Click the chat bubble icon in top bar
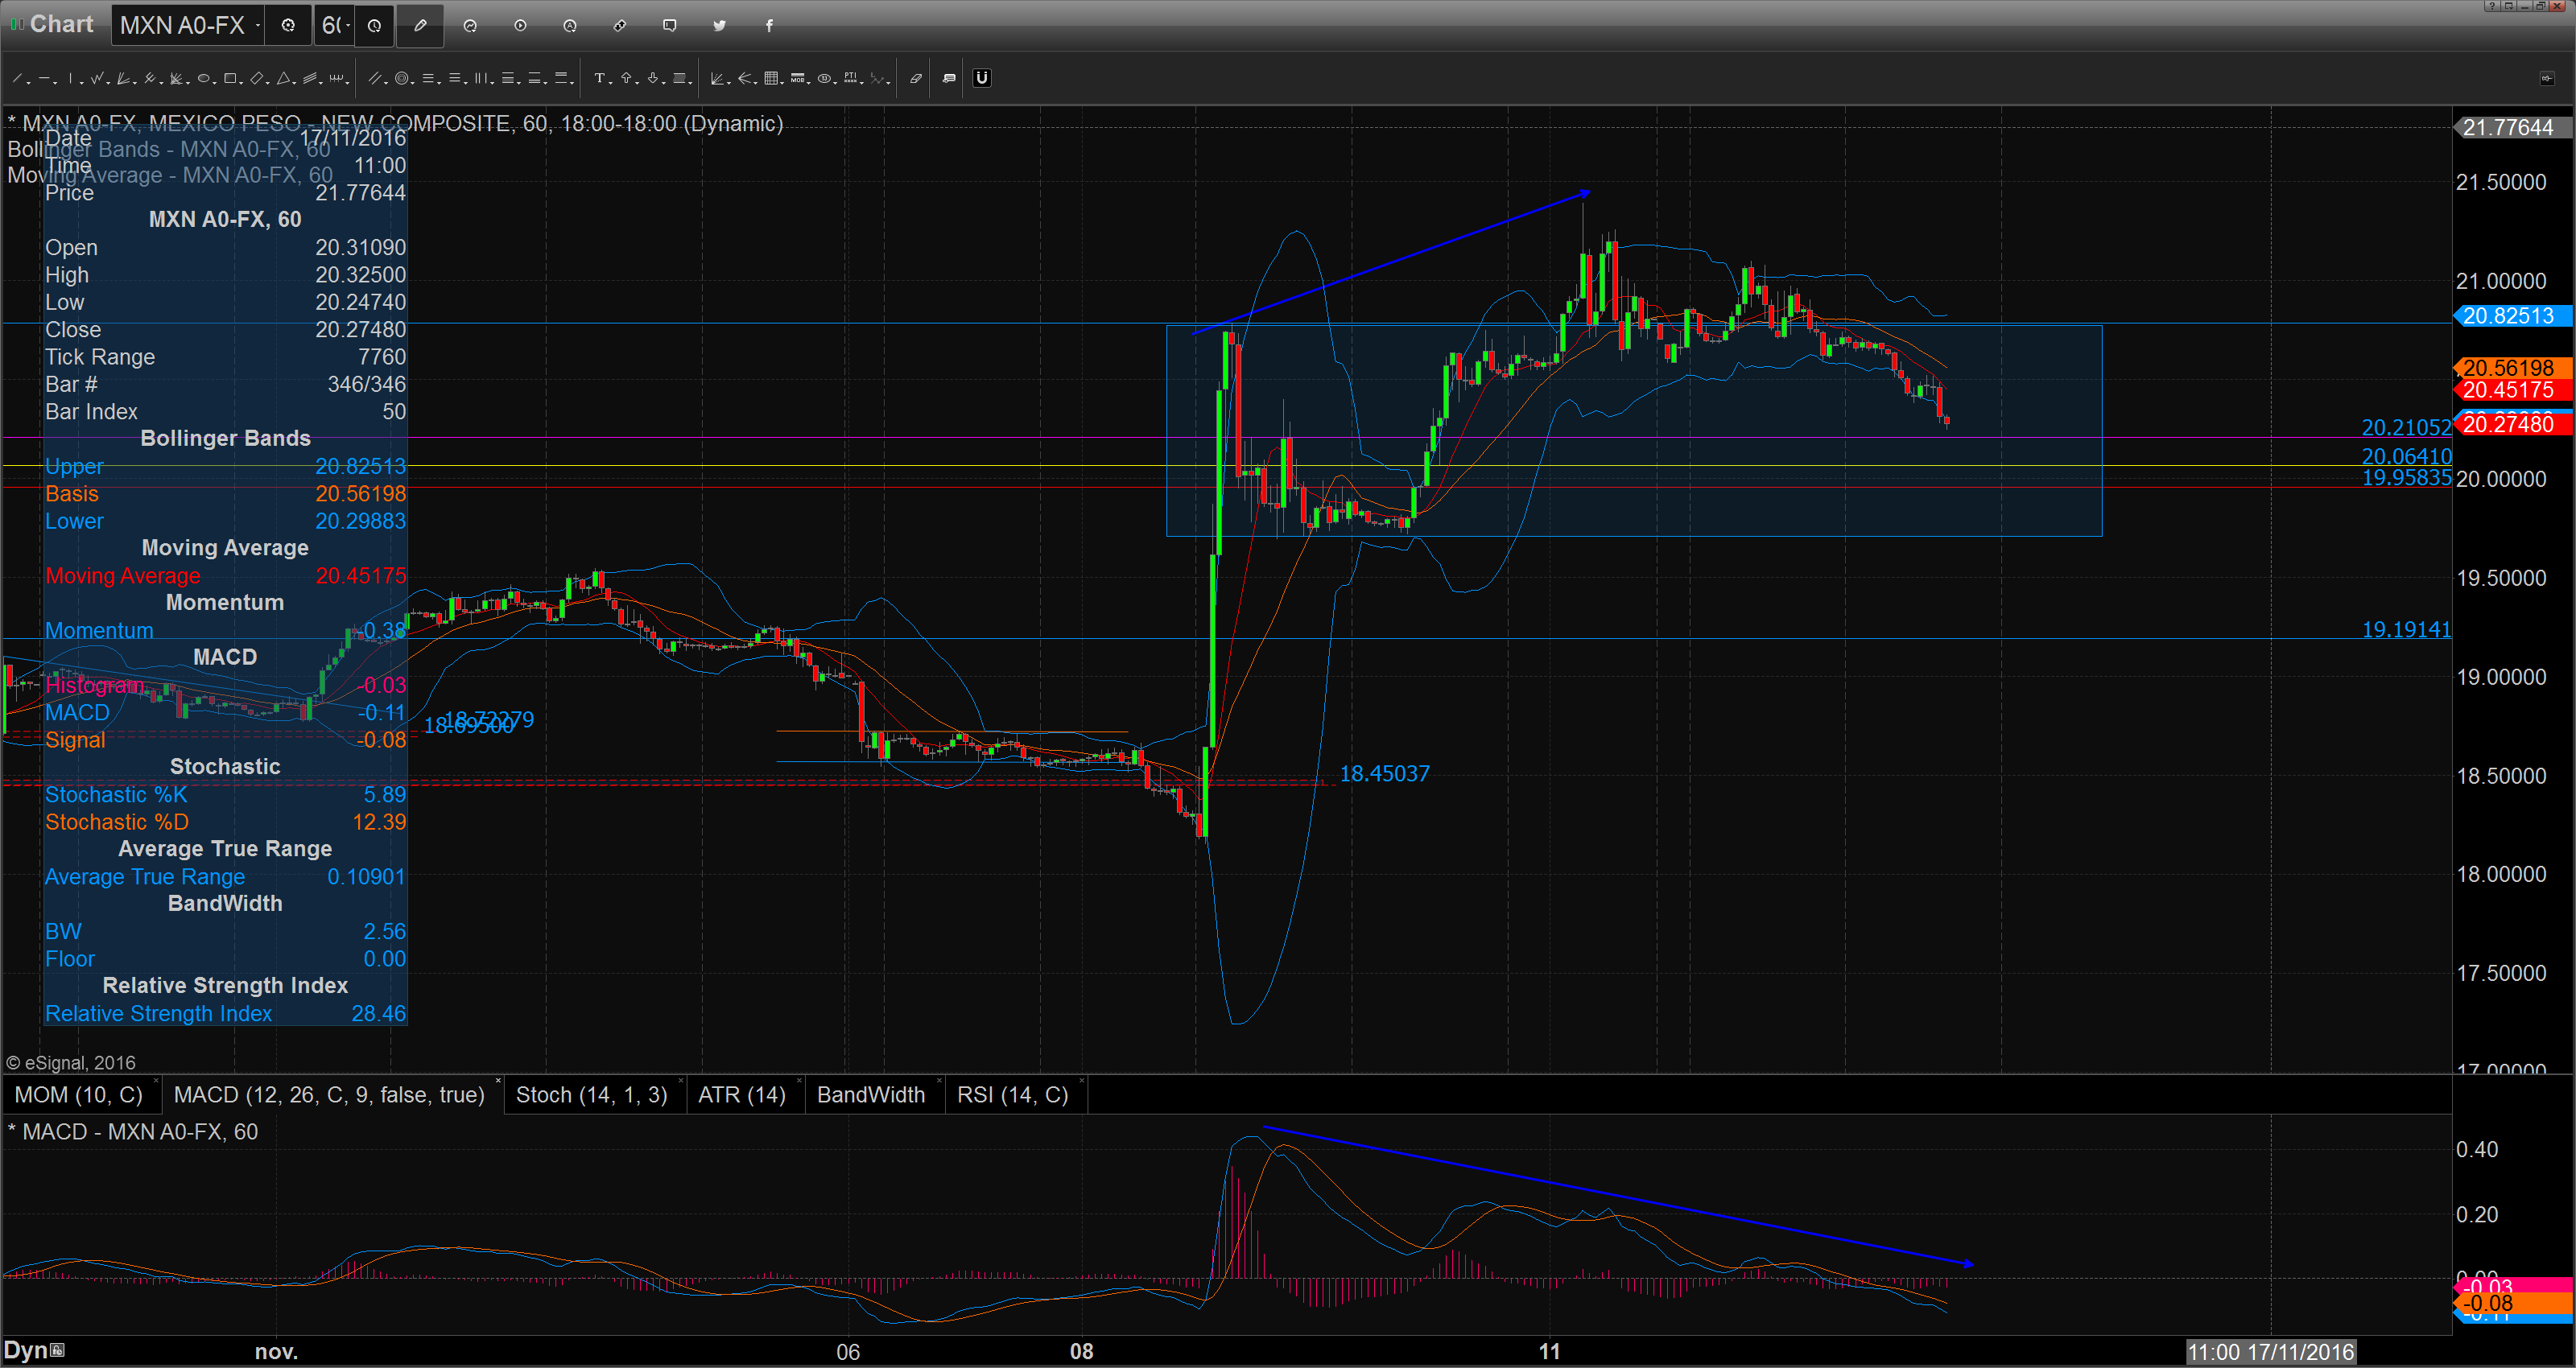2576x1368 pixels. click(x=670, y=25)
